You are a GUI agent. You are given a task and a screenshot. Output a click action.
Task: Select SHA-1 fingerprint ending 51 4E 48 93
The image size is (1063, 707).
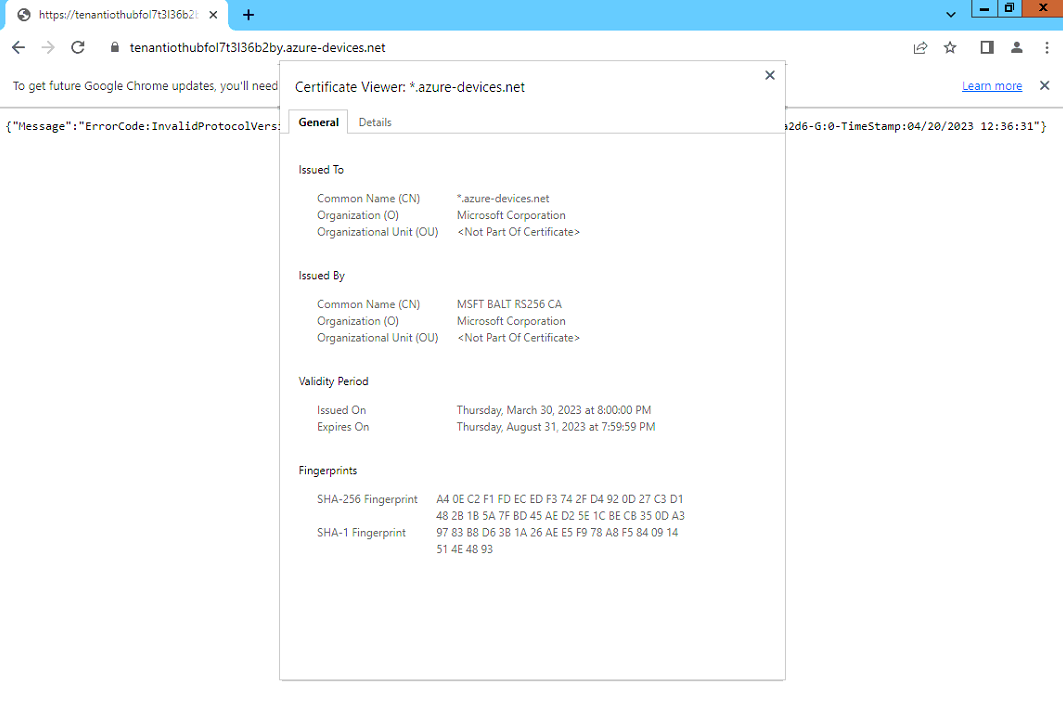tap(464, 549)
